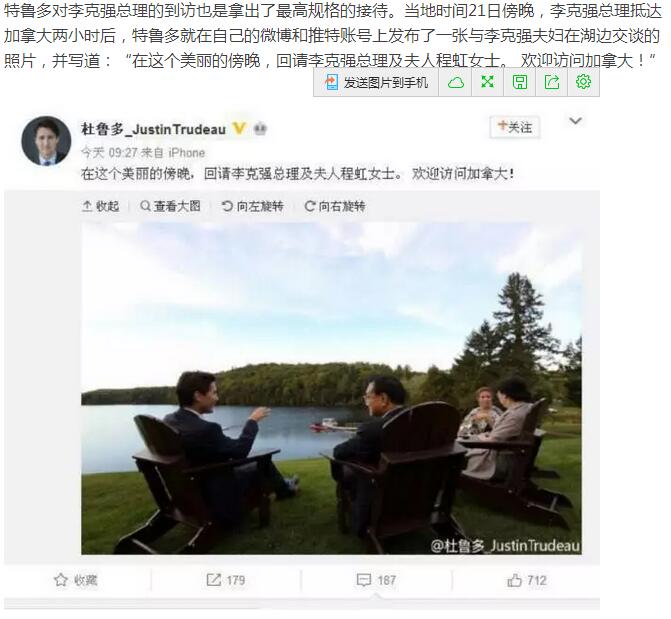
Task: Collapse the image using 收起
Action: [100, 206]
